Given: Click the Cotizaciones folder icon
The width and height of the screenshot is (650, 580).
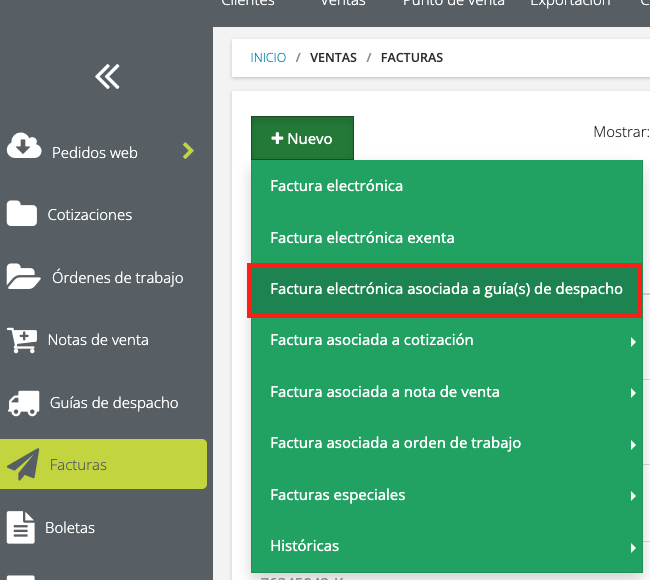Looking at the screenshot, I should pyautogui.click(x=22, y=214).
